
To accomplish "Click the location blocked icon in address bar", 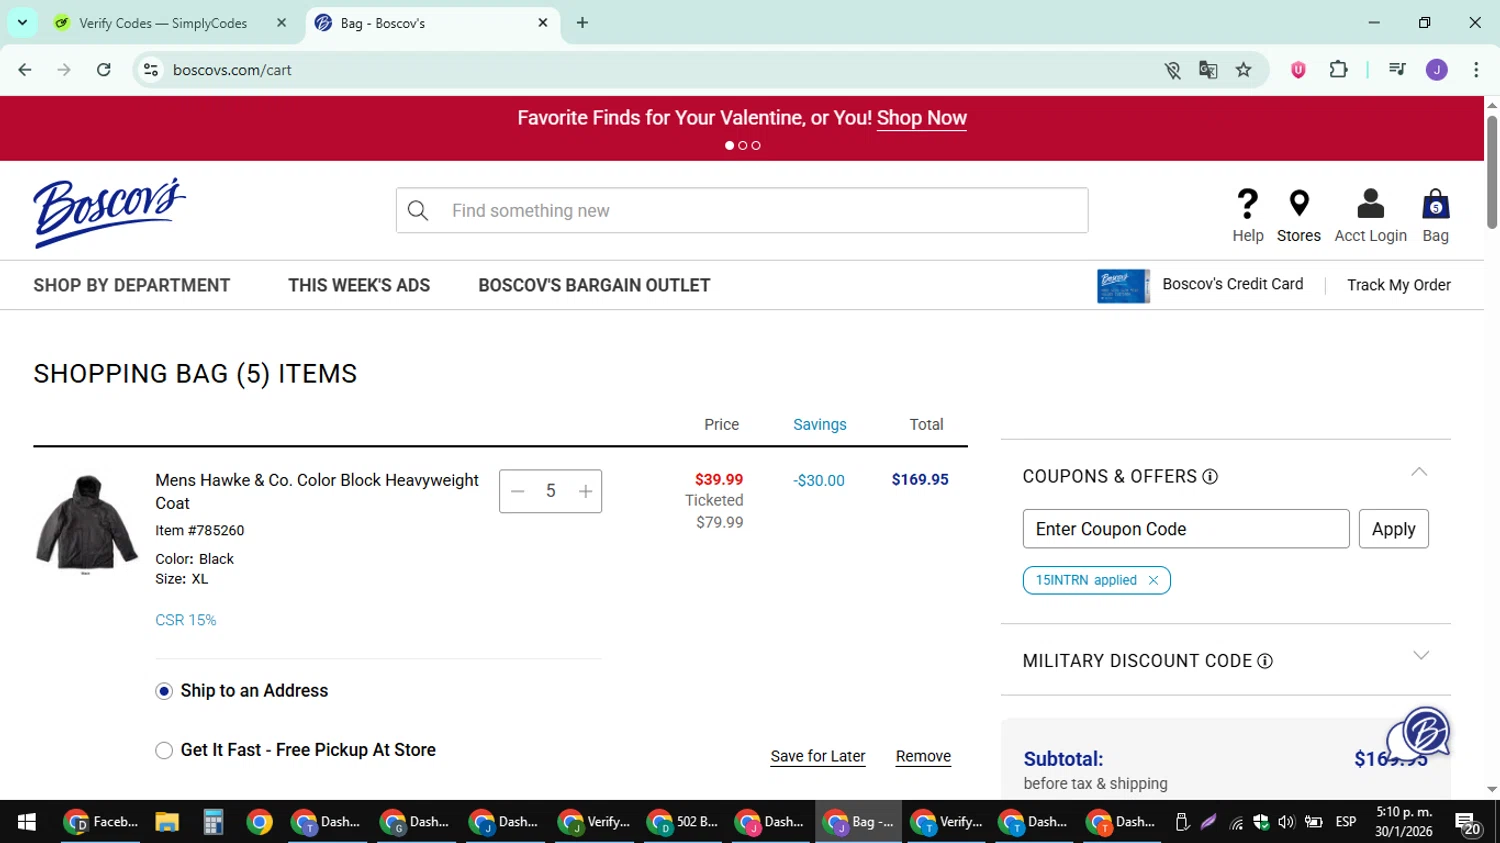I will [x=1172, y=70].
